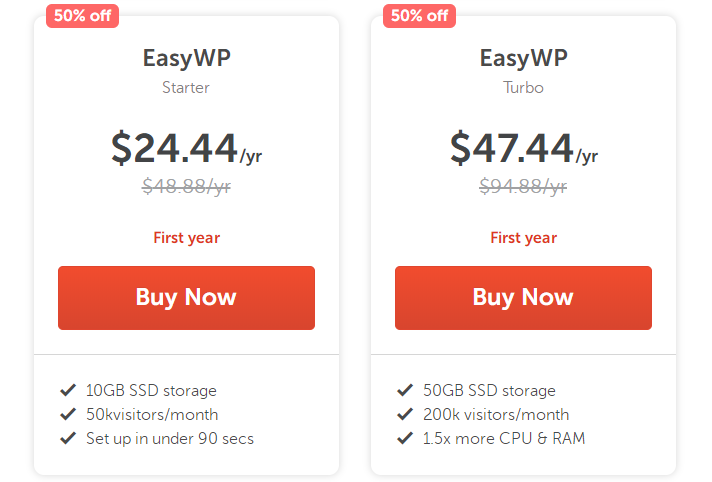Click the crossed-out $48.88/yr price
712x482 pixels.
(186, 186)
